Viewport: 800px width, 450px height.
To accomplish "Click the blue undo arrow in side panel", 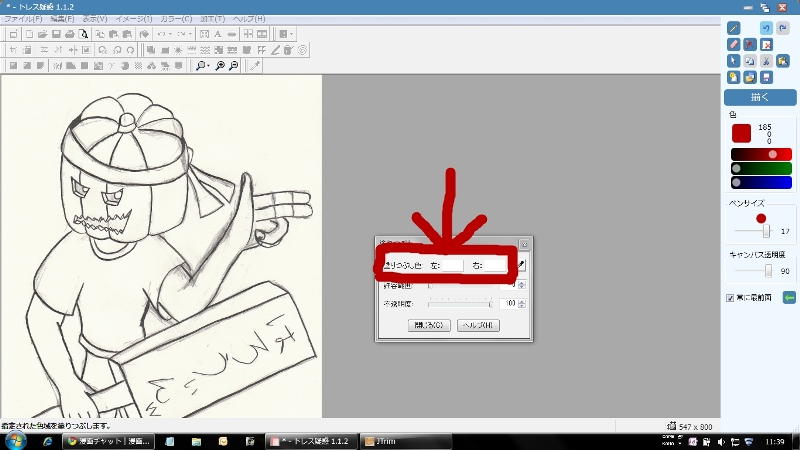I will [766, 28].
